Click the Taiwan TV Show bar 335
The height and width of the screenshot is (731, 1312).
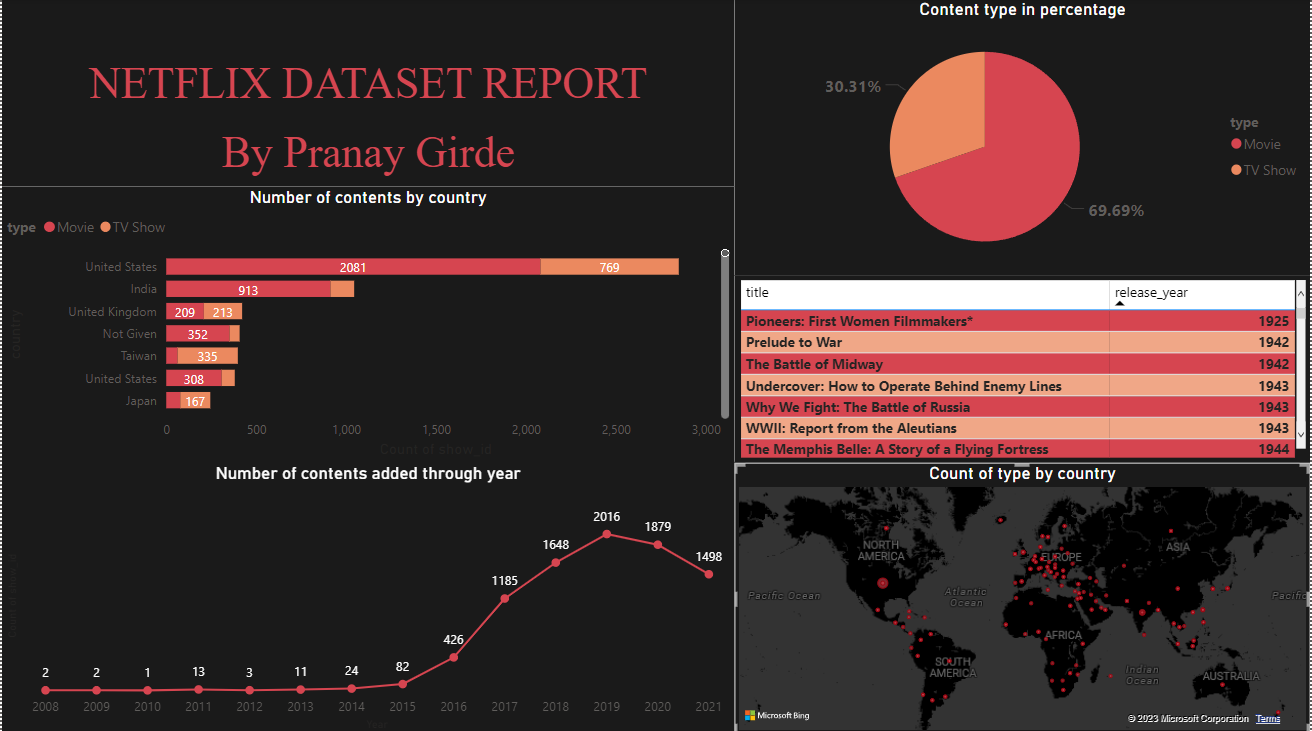point(208,356)
